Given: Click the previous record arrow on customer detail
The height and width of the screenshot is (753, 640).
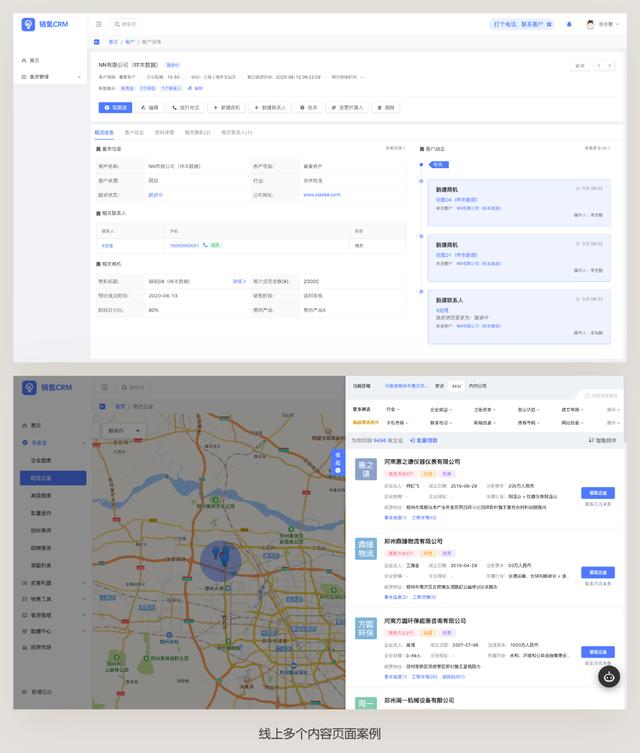Looking at the screenshot, I should (599, 65).
